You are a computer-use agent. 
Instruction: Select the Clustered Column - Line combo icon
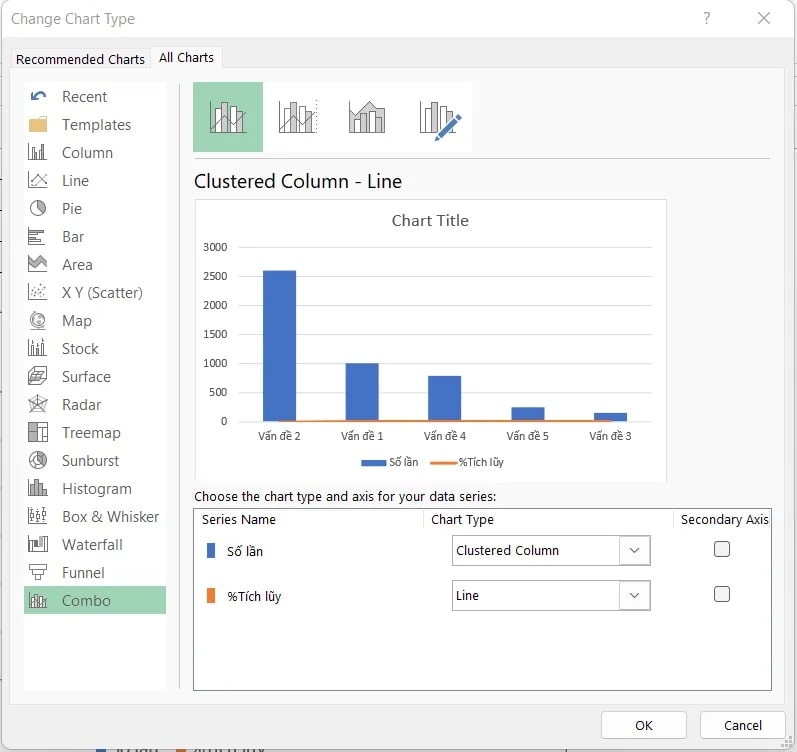tap(228, 117)
